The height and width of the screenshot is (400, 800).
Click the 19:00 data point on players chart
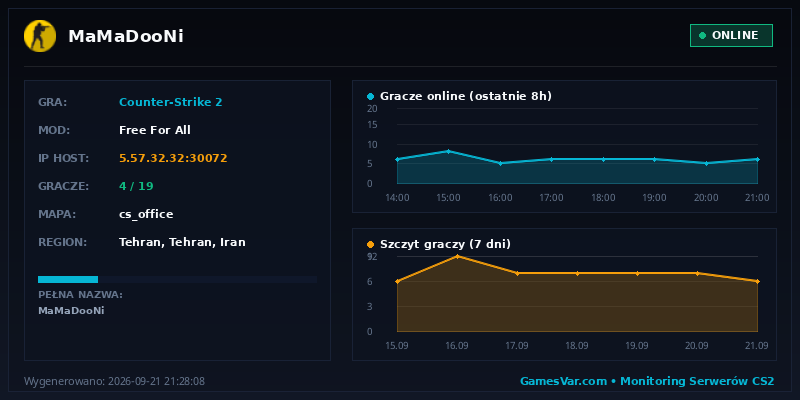[x=655, y=159]
